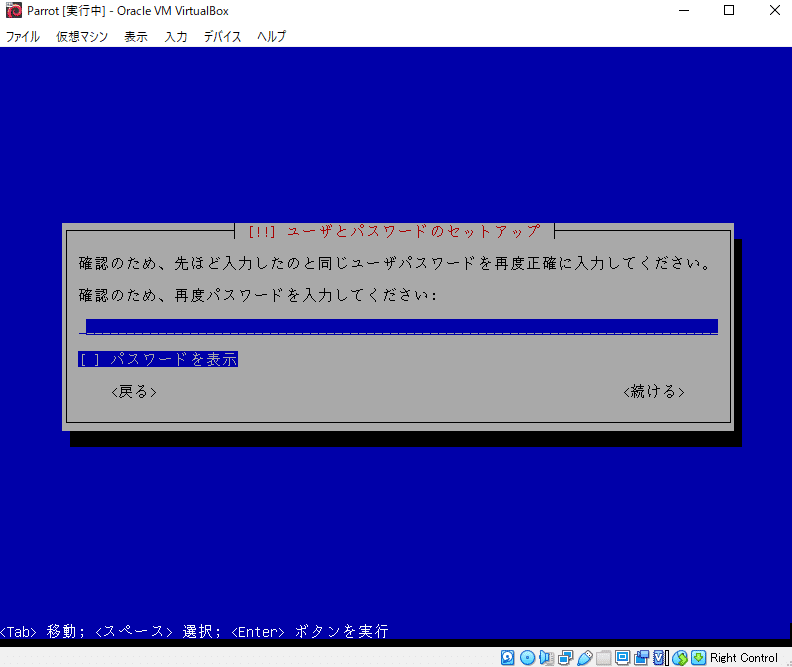The image size is (792, 667).
Task: Click the <戻る> back button
Action: point(134,391)
